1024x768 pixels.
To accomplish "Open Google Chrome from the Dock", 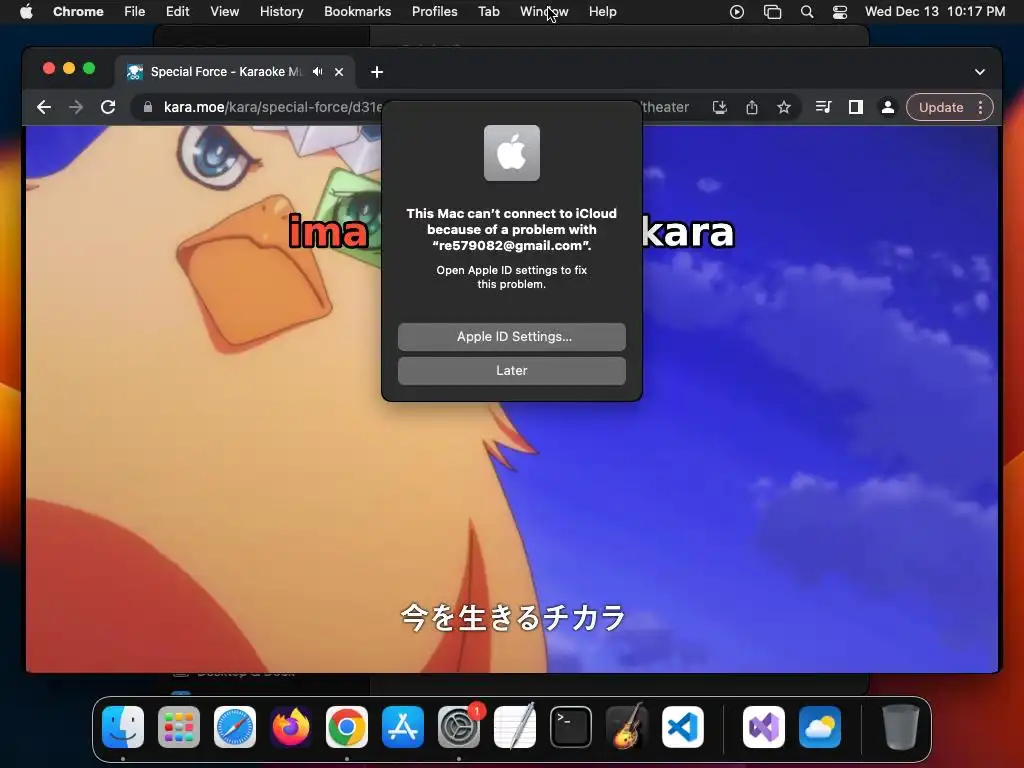I will 347,727.
